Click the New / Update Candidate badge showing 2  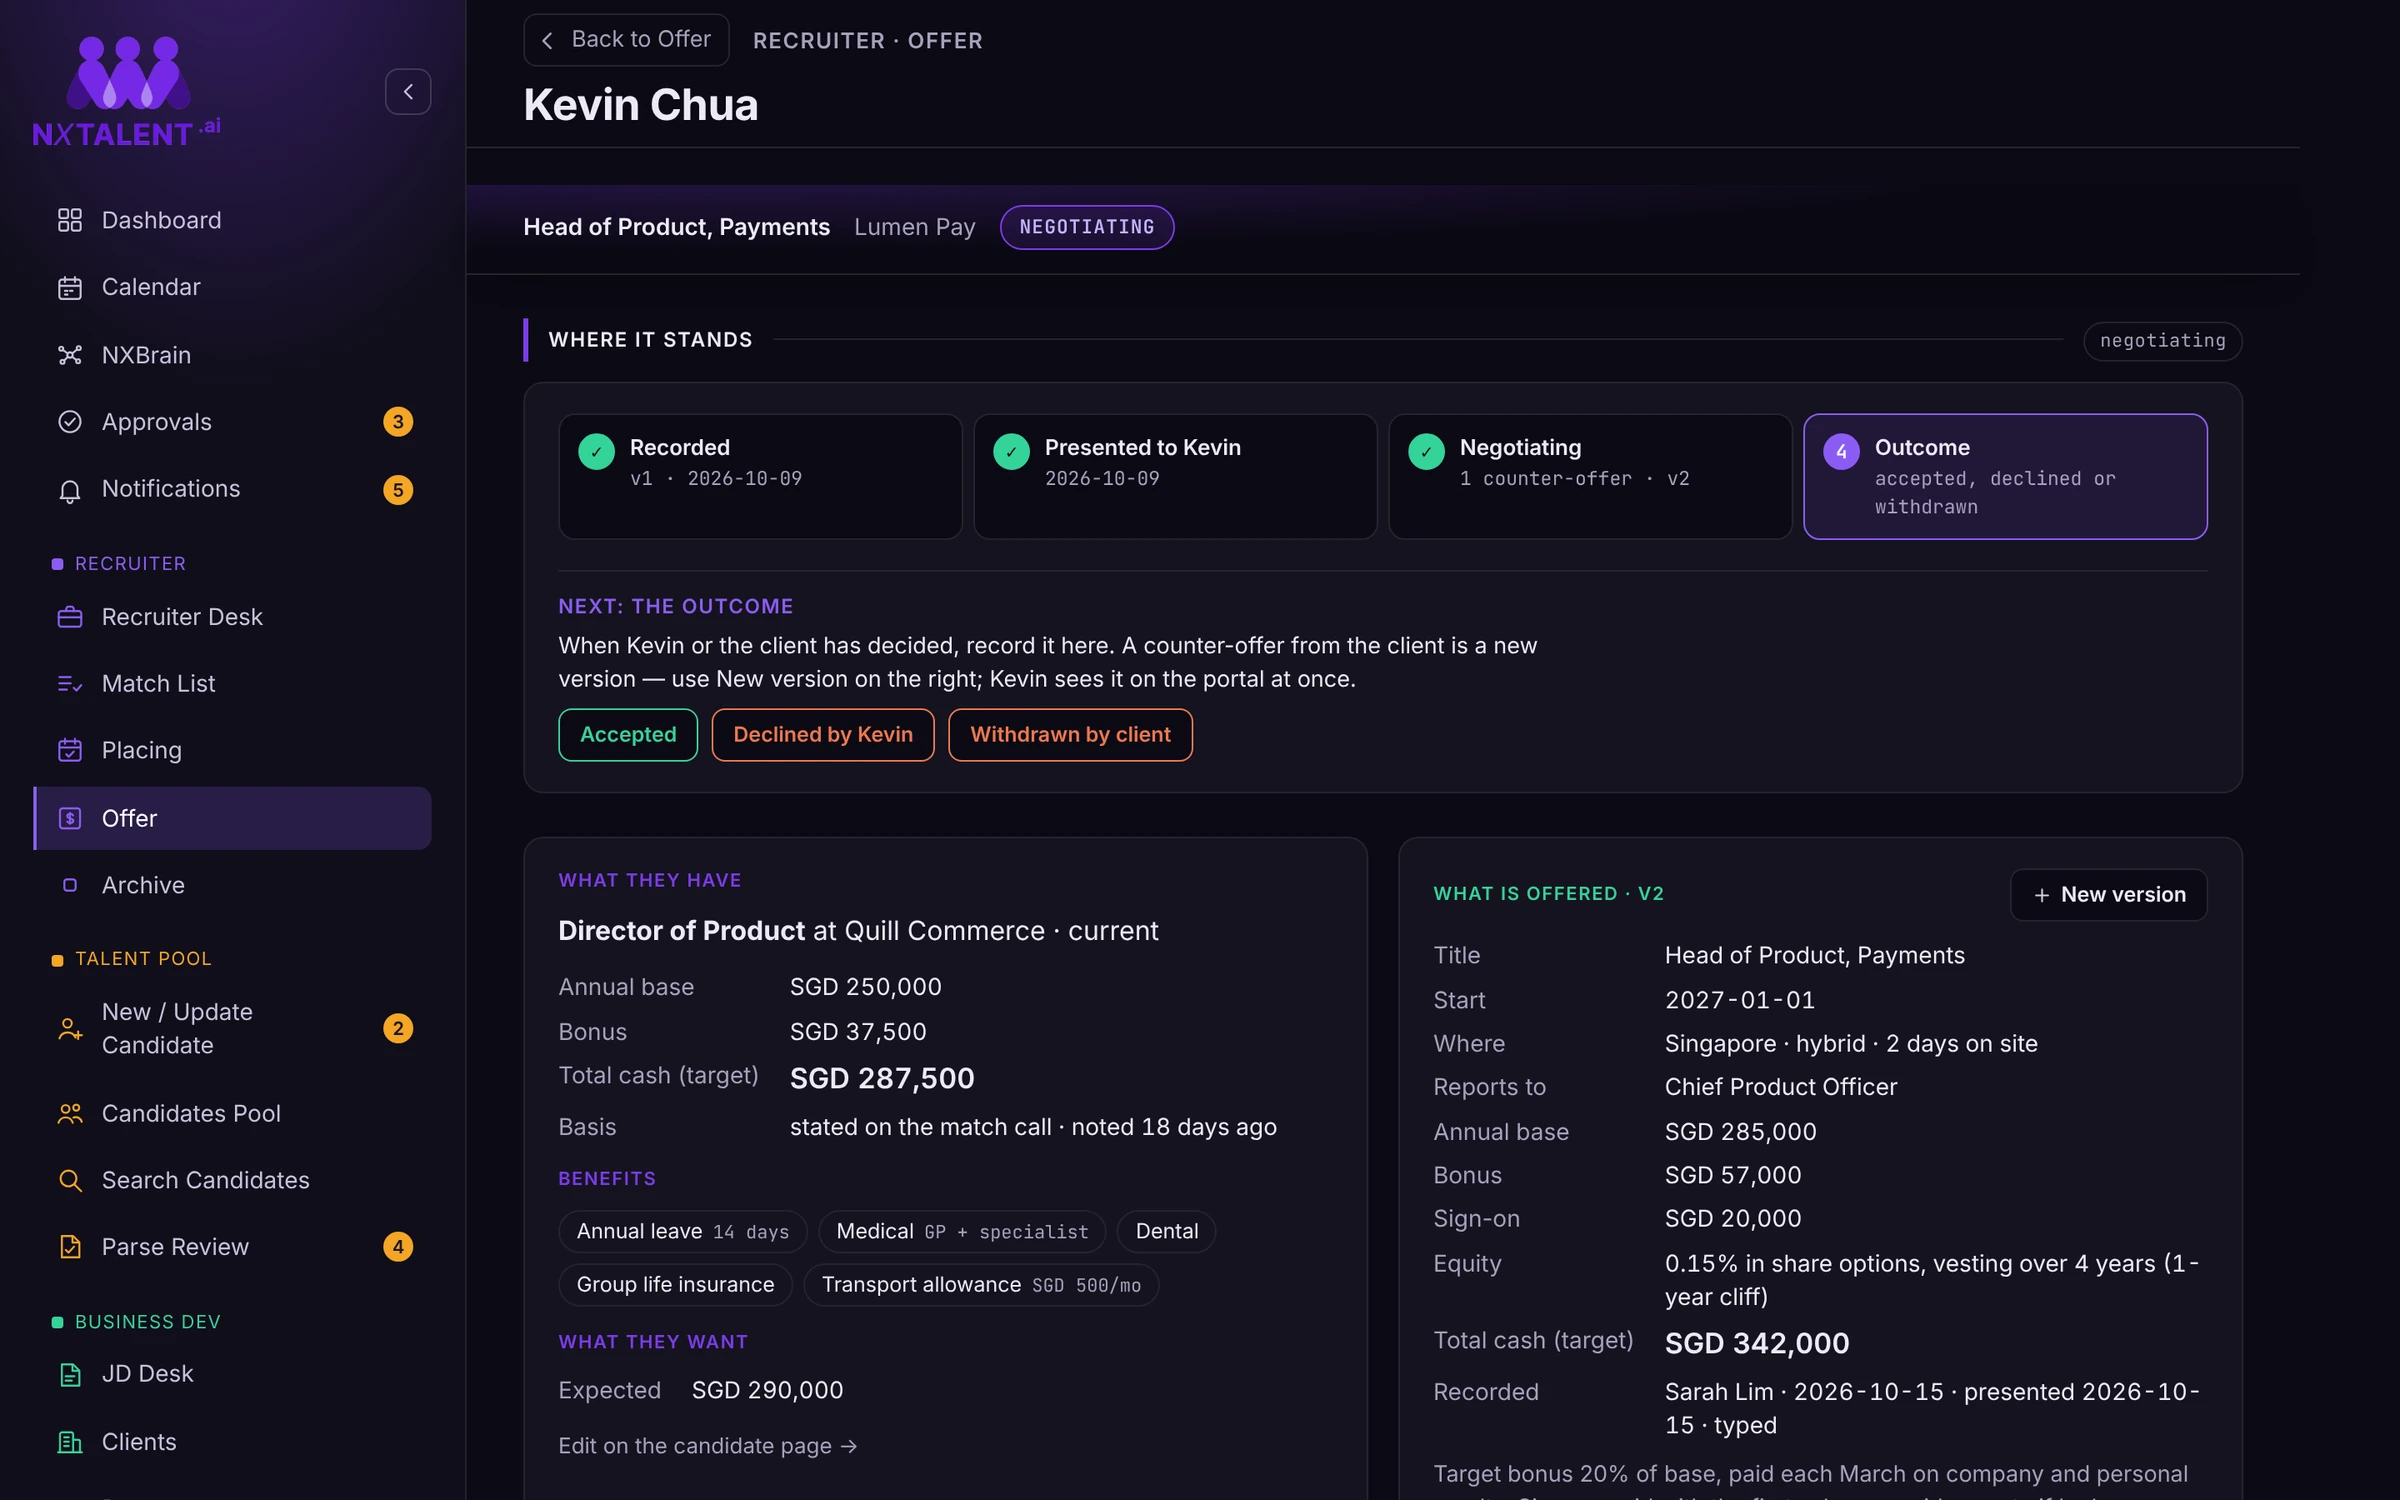tap(398, 1028)
